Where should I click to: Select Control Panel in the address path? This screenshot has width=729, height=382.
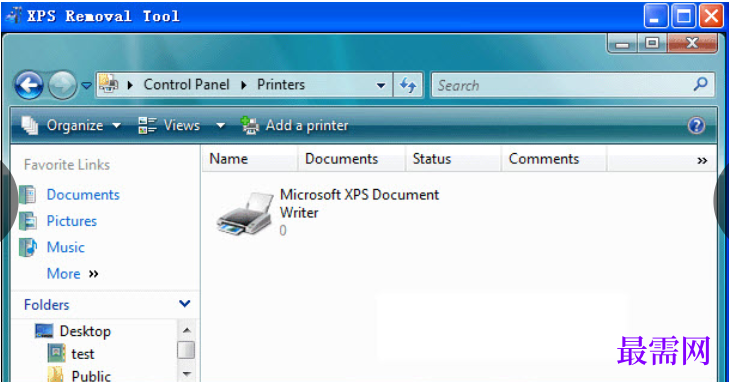click(x=186, y=85)
